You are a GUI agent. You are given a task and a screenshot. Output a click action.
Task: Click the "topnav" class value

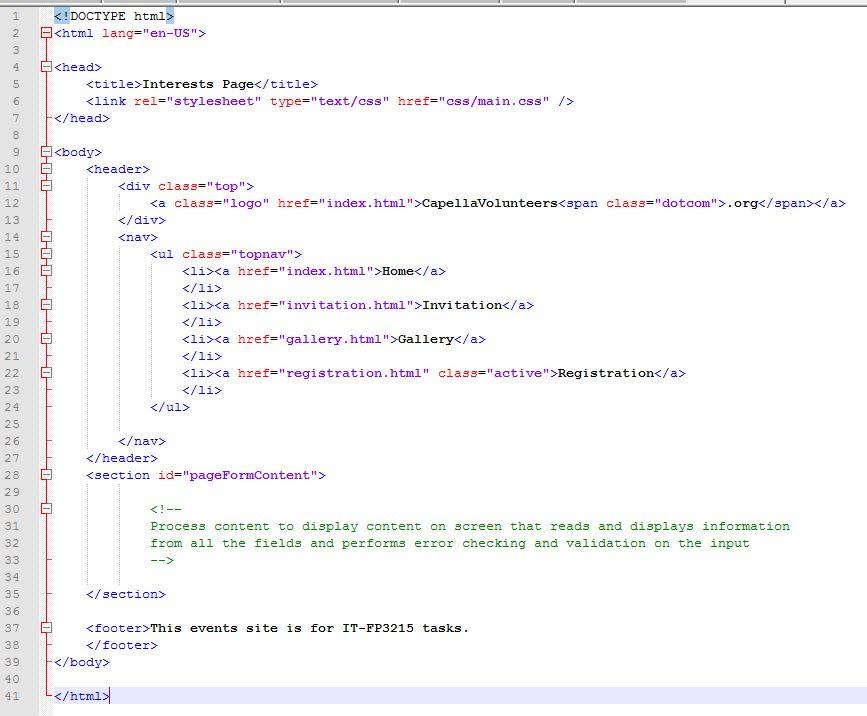click(x=262, y=254)
